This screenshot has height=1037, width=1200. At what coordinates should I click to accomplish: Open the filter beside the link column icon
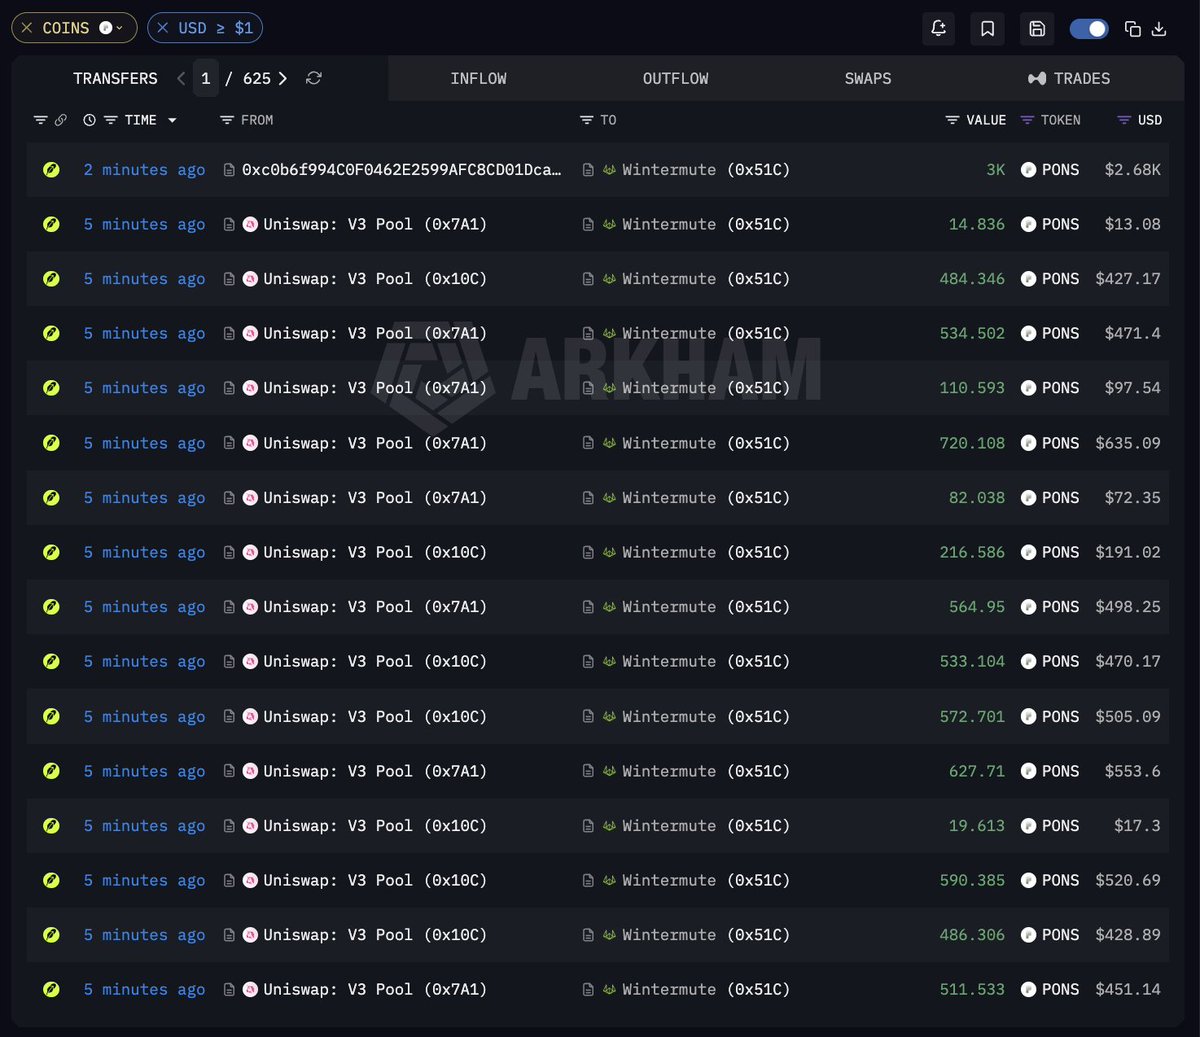[41, 120]
